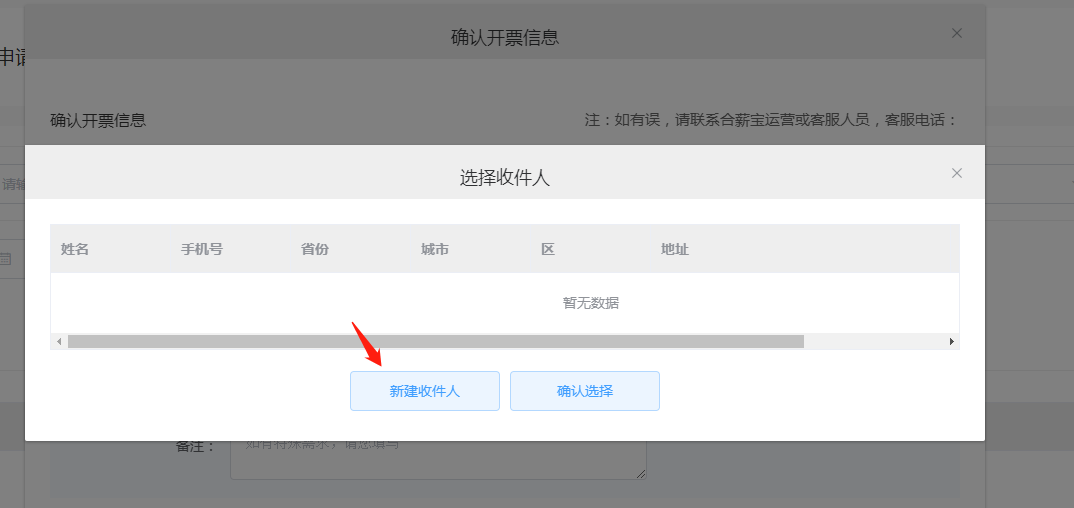Close the 确认开票信息 dialog behind

[957, 33]
